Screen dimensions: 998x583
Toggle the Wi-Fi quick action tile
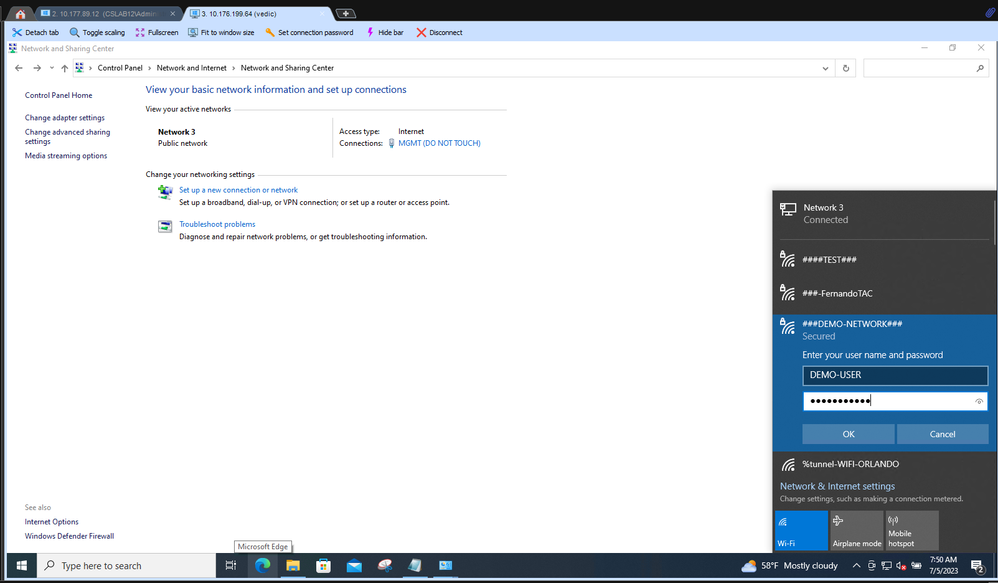[801, 530]
